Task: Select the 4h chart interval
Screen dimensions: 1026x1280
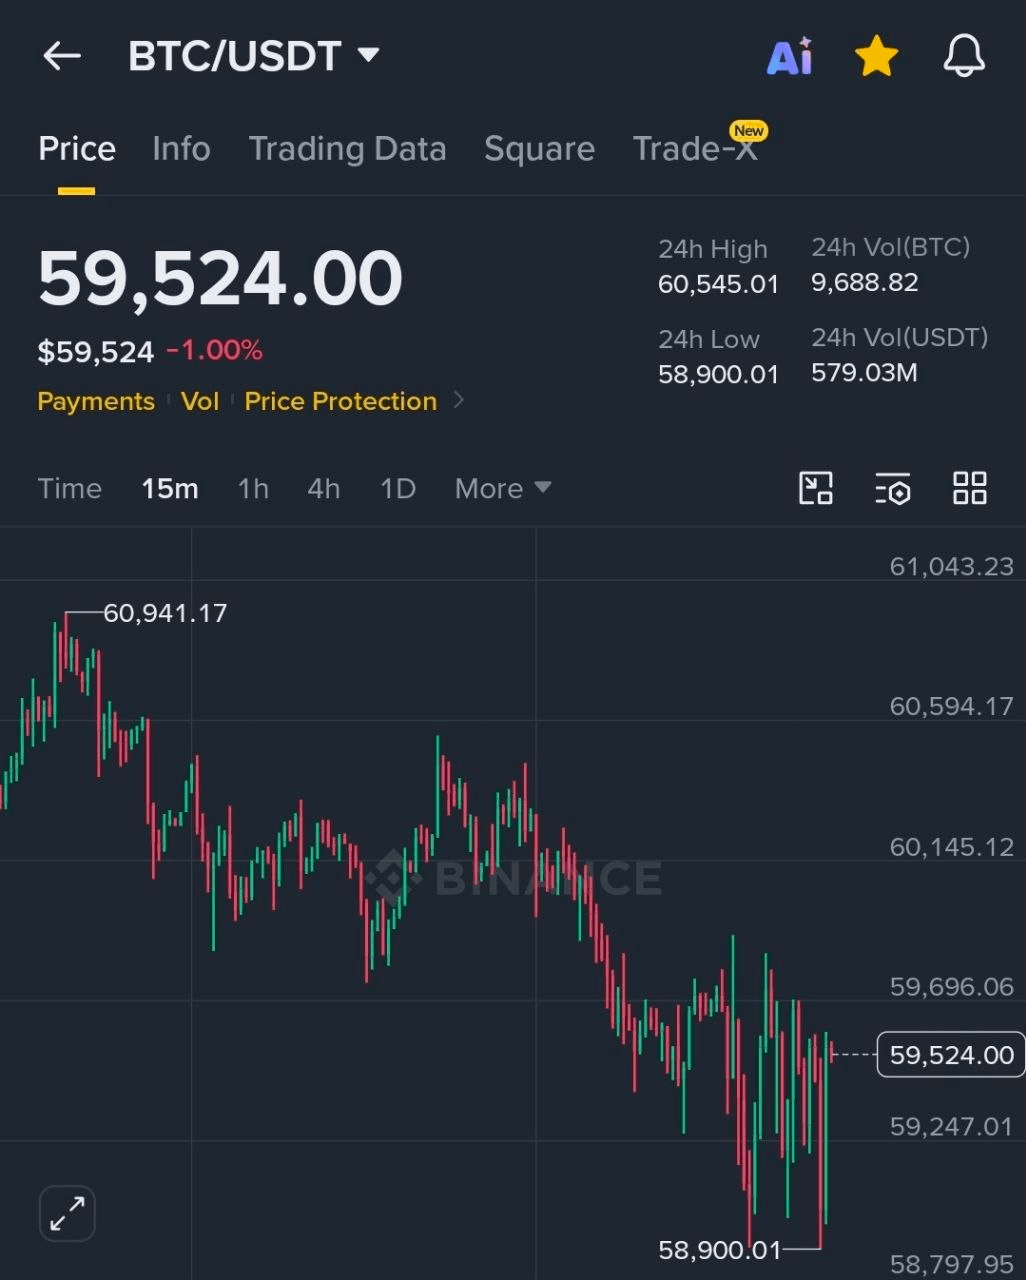Action: [x=324, y=488]
